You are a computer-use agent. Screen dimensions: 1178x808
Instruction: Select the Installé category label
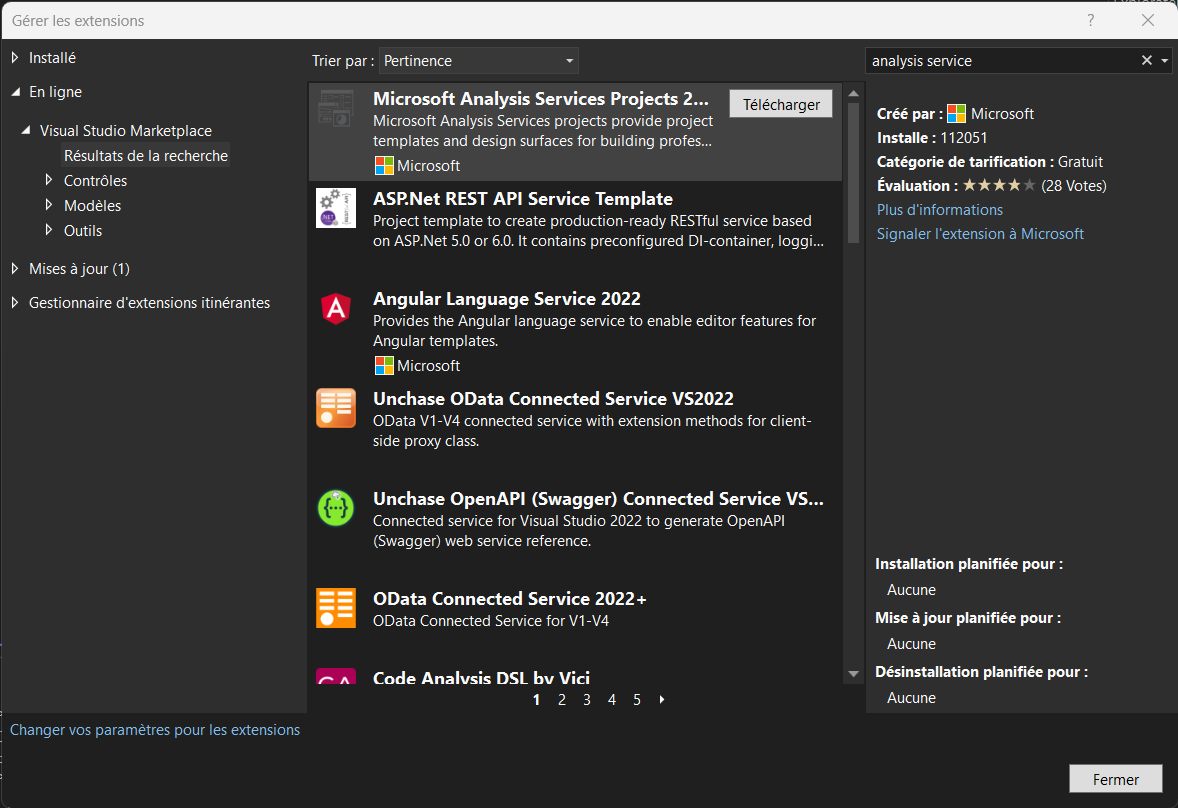53,58
